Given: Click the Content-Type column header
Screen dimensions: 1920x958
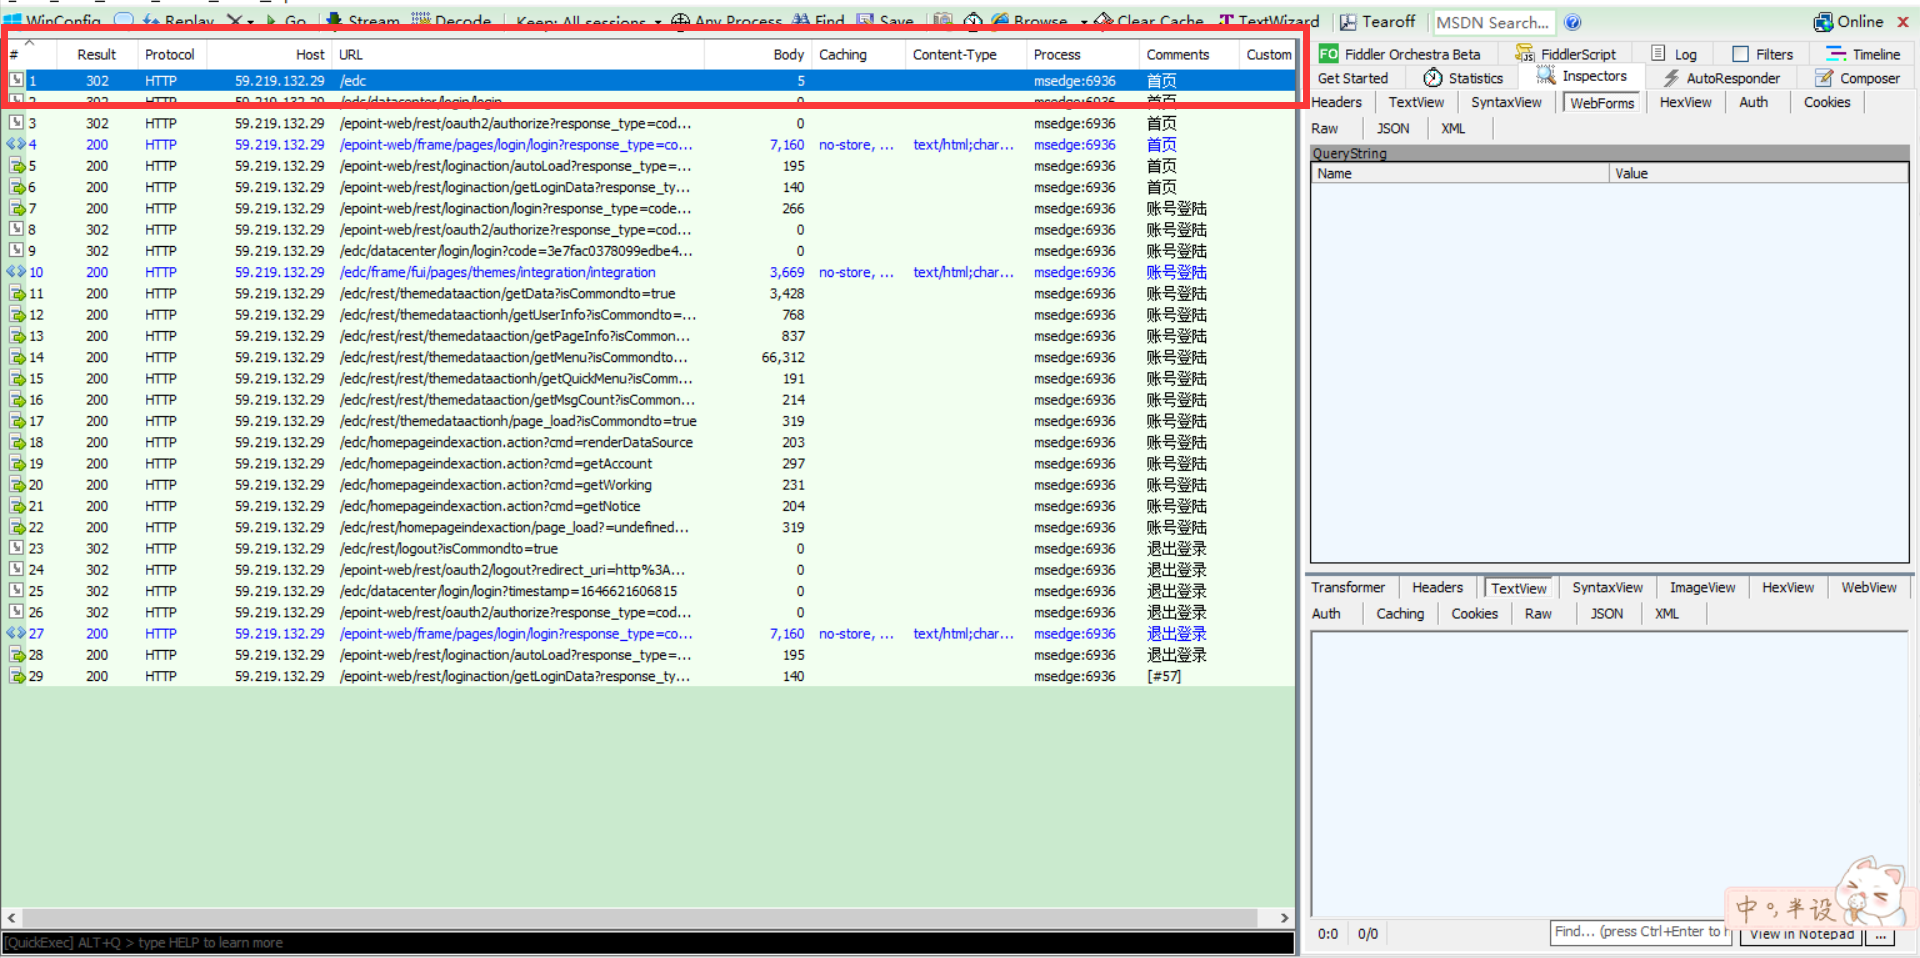Looking at the screenshot, I should tap(966, 54).
